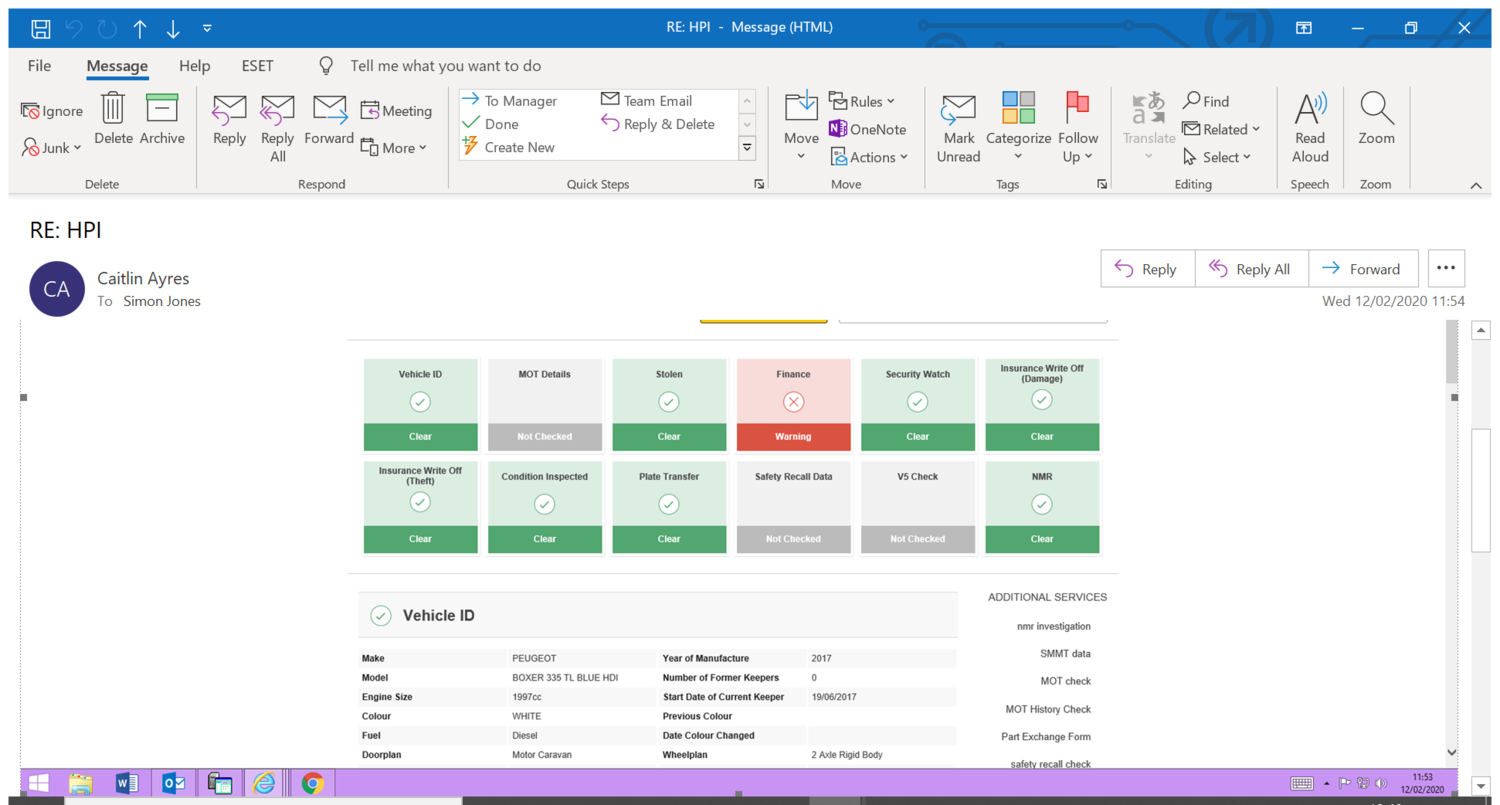The height and width of the screenshot is (805, 1500).
Task: Open the ESET ribbon tab
Action: pos(257,66)
